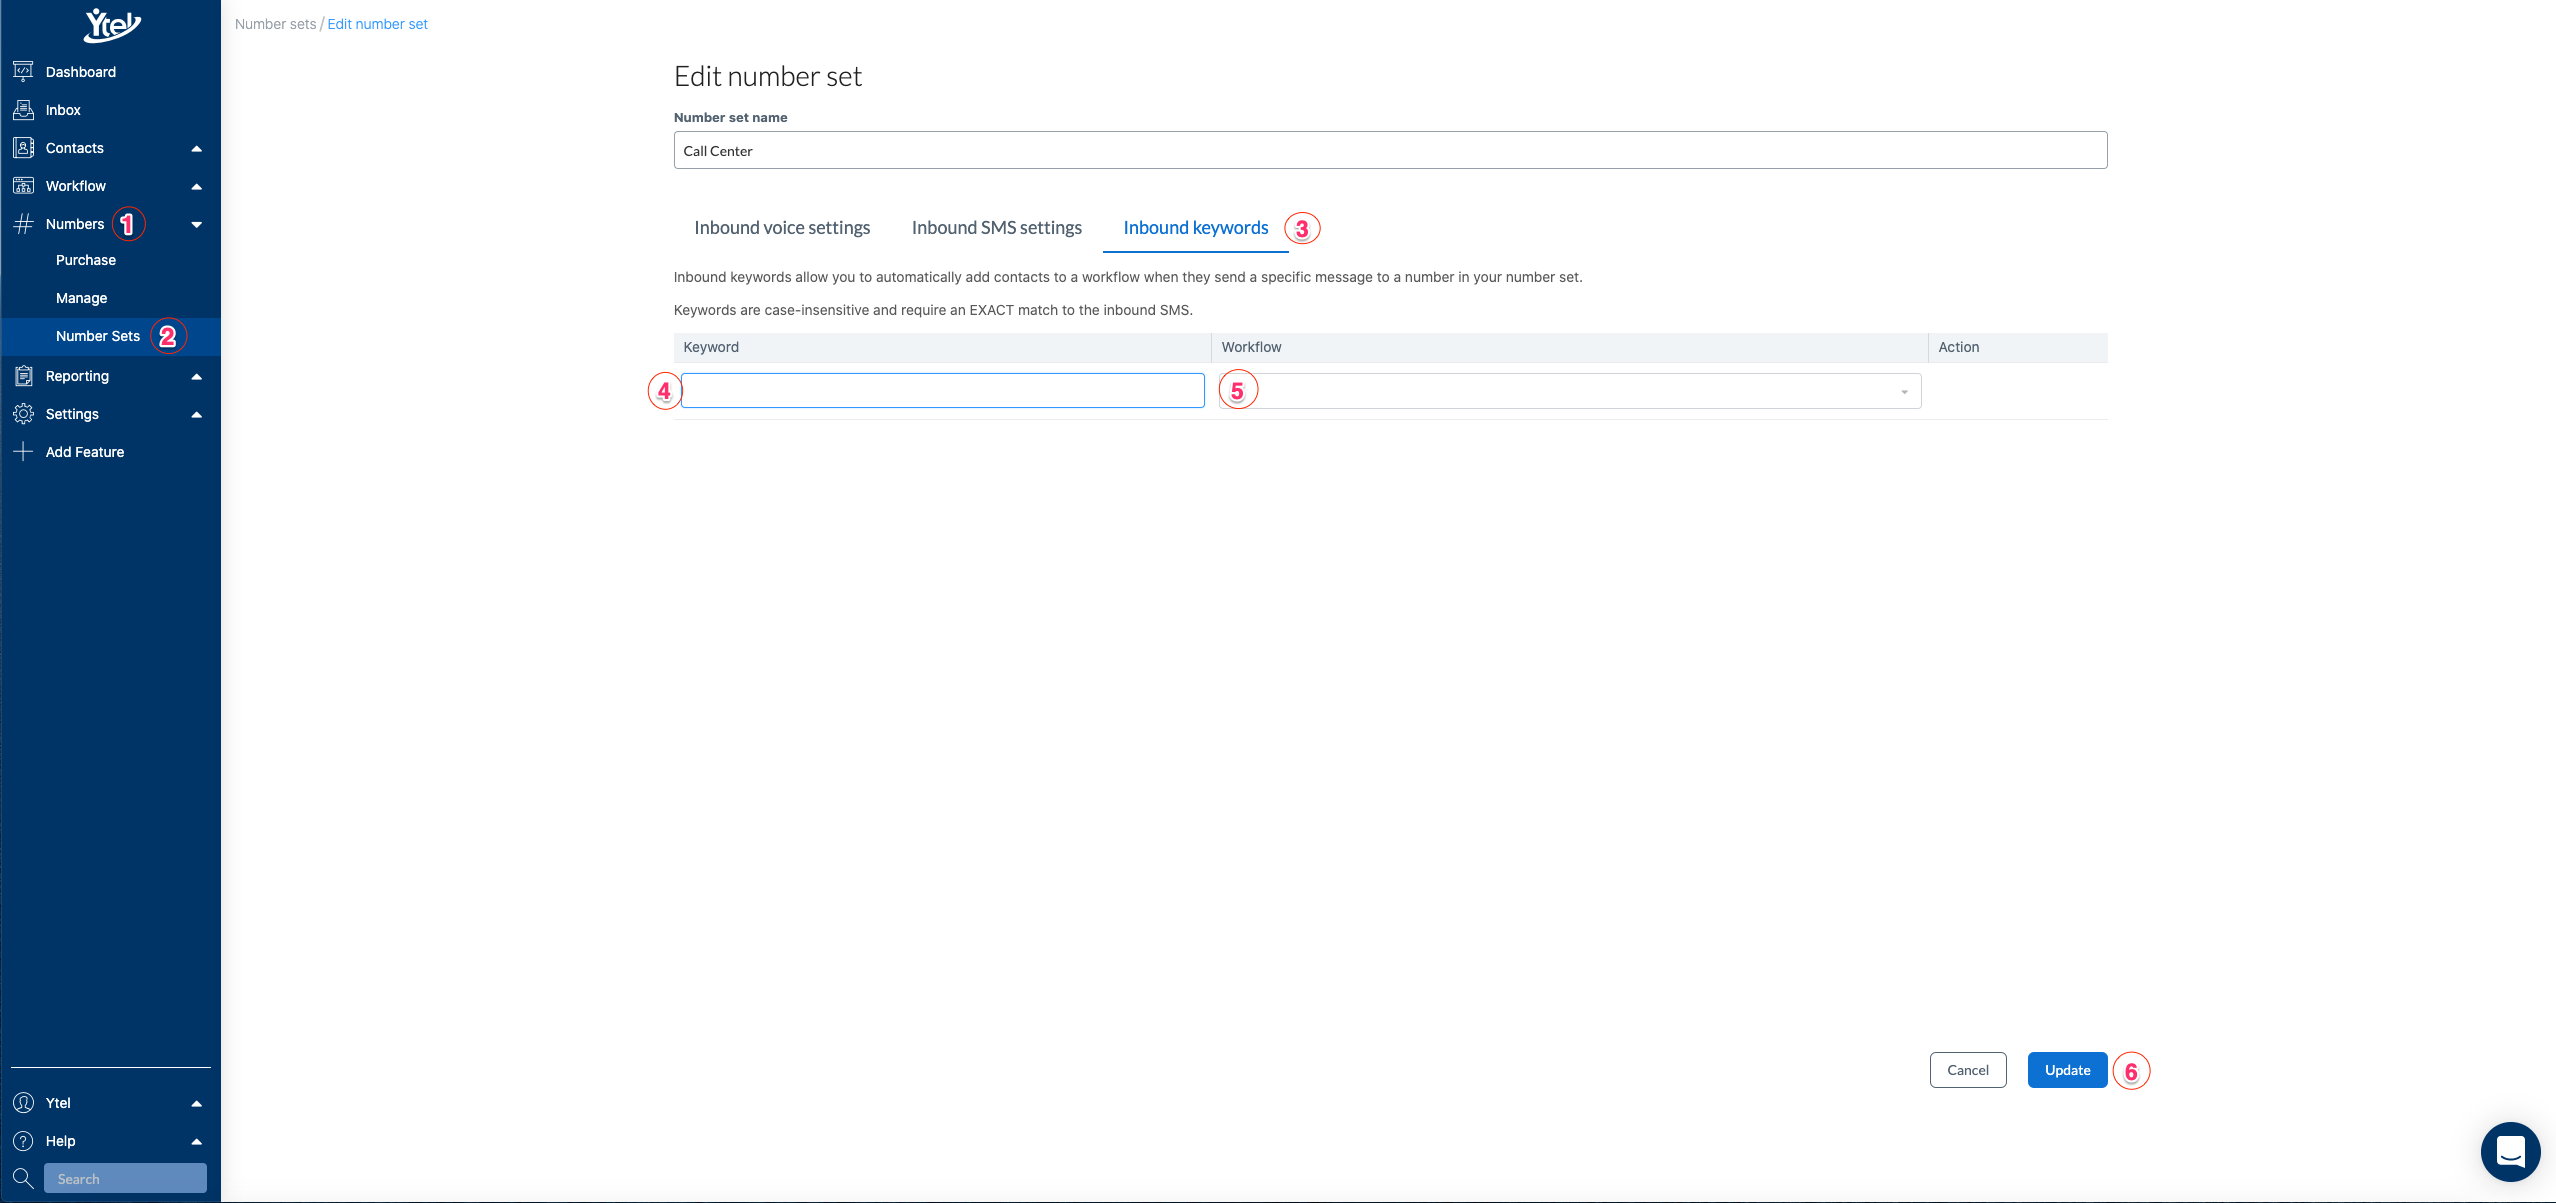Click the Ytel logo at the top
The width and height of the screenshot is (2556, 1203).
click(110, 24)
